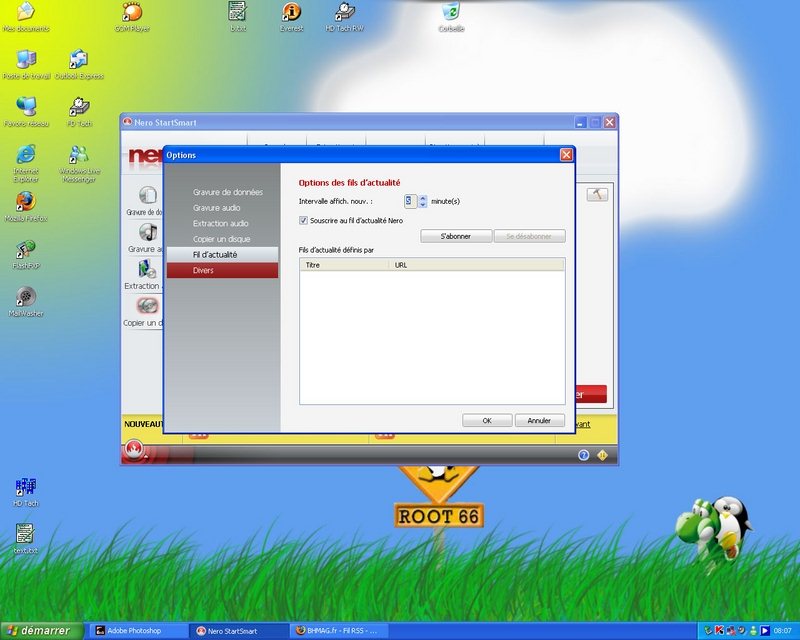
Task: Open the hammer tools icon in Nero StartSmart
Action: tap(597, 194)
